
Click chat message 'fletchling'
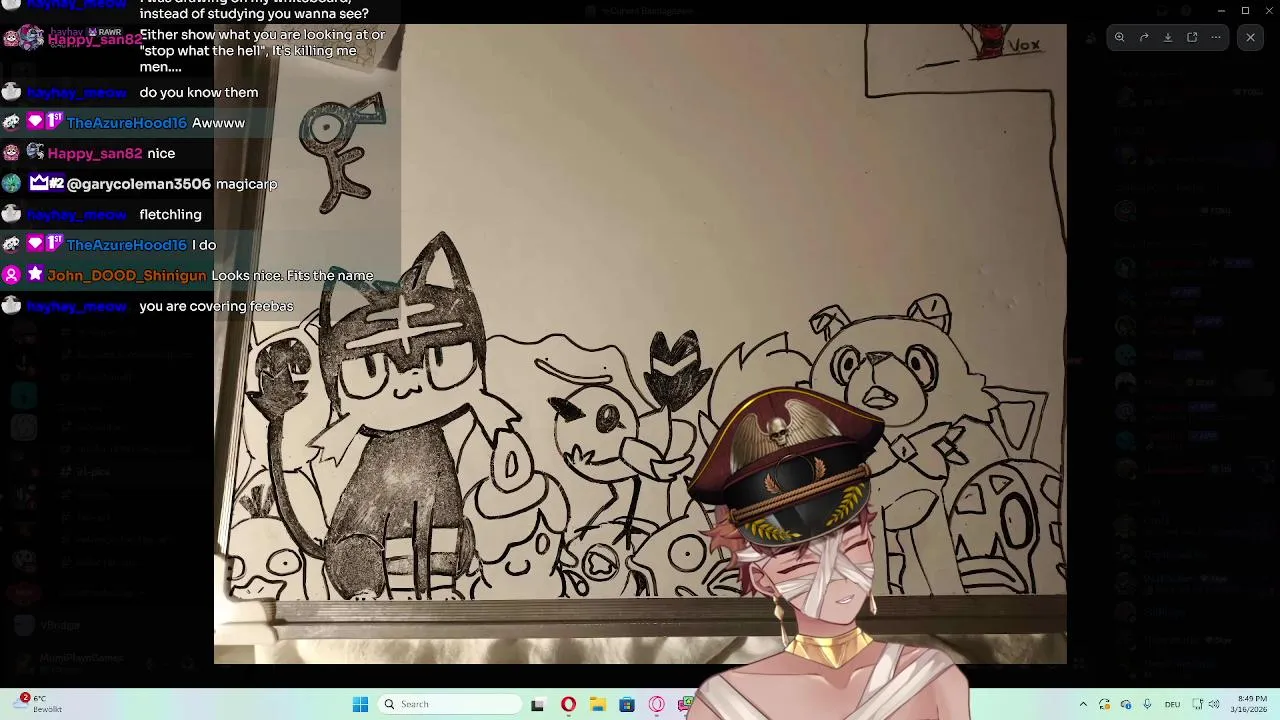(170, 215)
